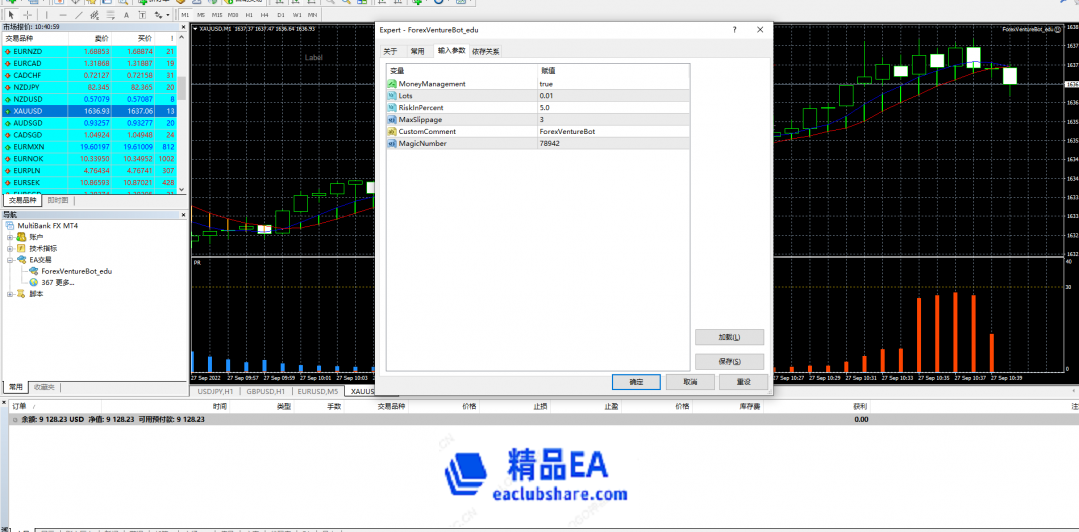This screenshot has height=532, width=1079.
Task: Switch chart to W1 timeframe
Action: pyautogui.click(x=297, y=14)
